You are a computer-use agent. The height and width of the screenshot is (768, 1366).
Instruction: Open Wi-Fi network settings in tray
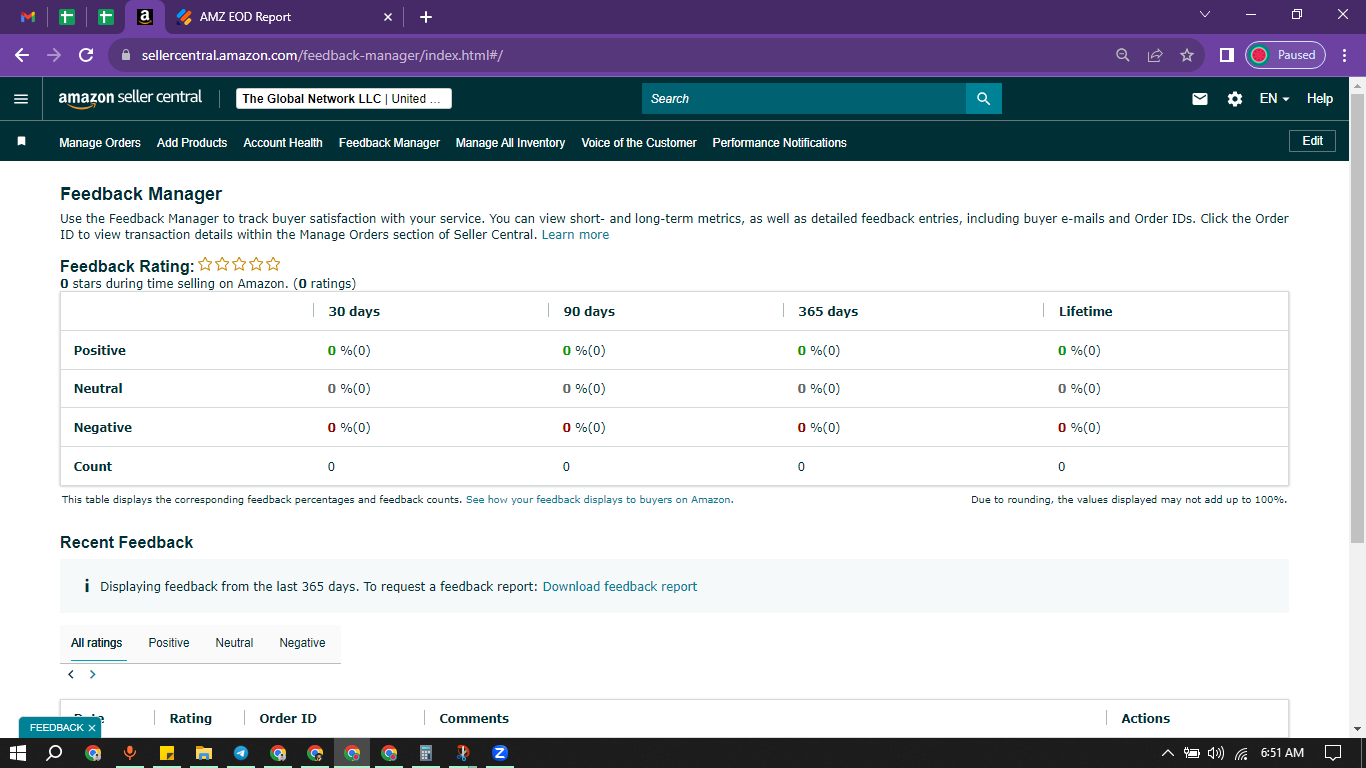1241,753
